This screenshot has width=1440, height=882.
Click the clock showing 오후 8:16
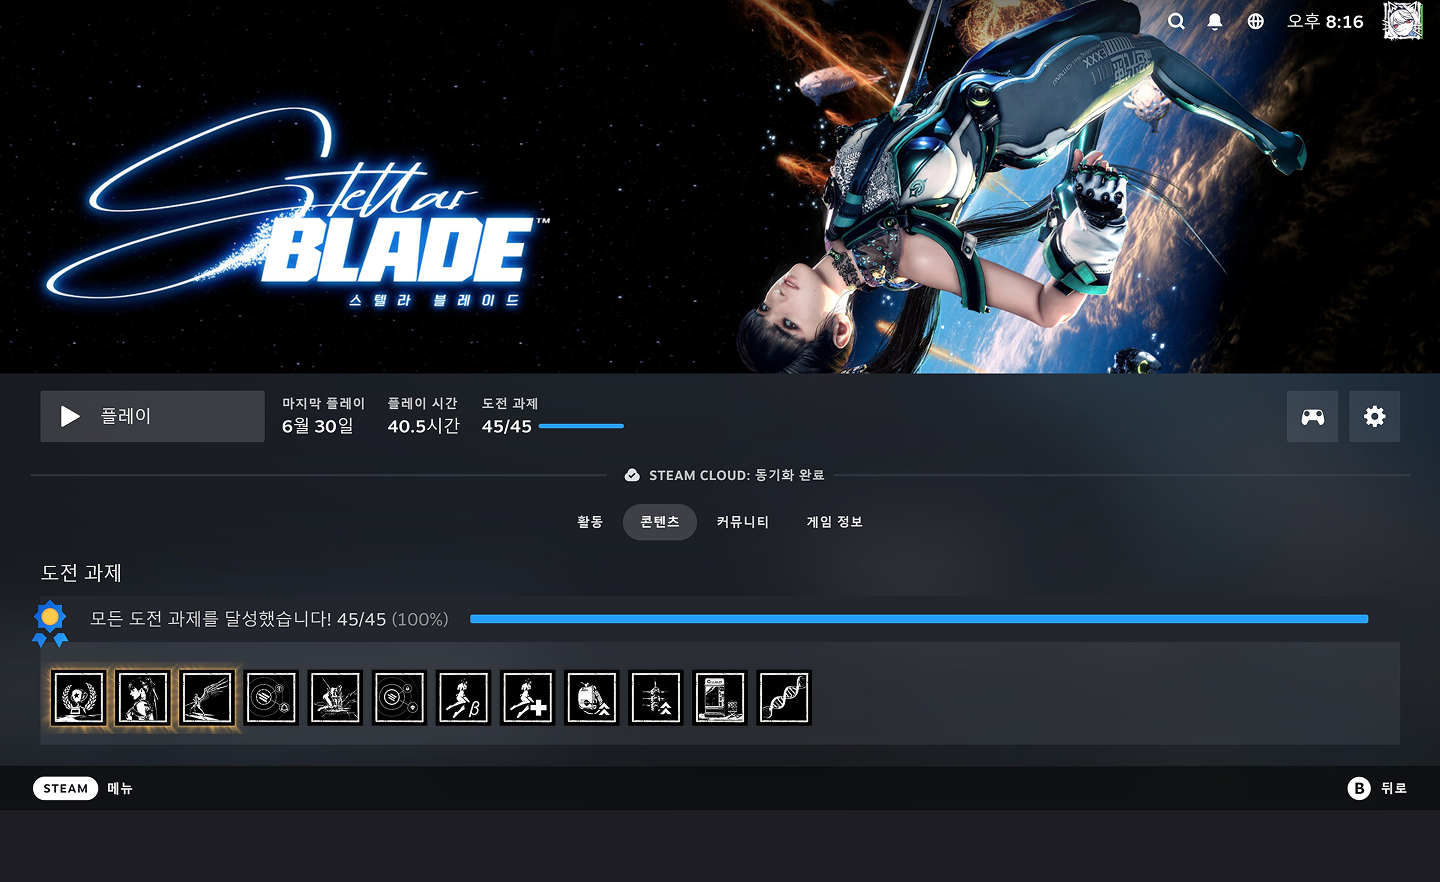click(1325, 21)
